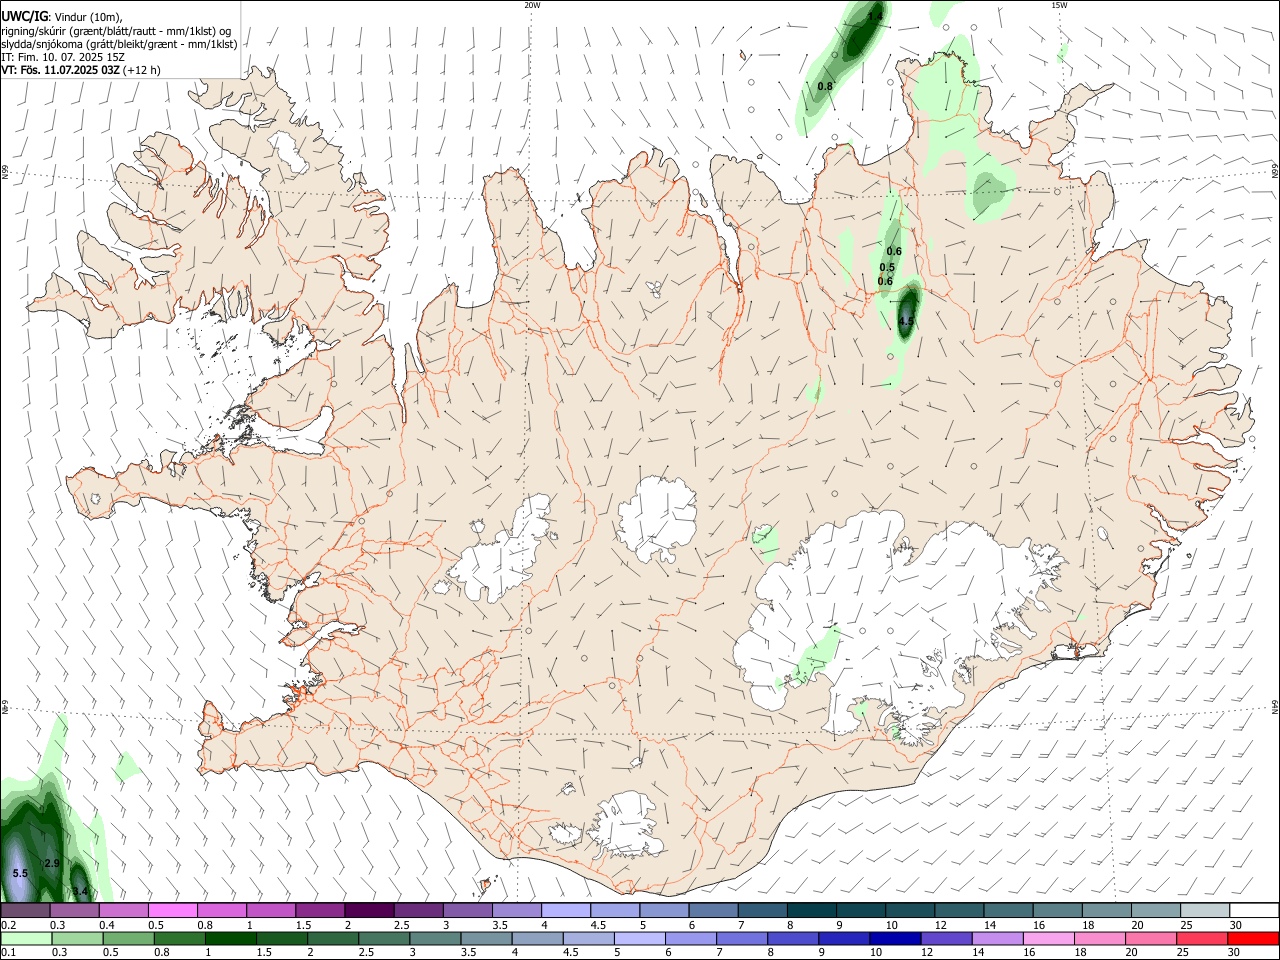Click the '15W' longitude label

(x=1060, y=5)
